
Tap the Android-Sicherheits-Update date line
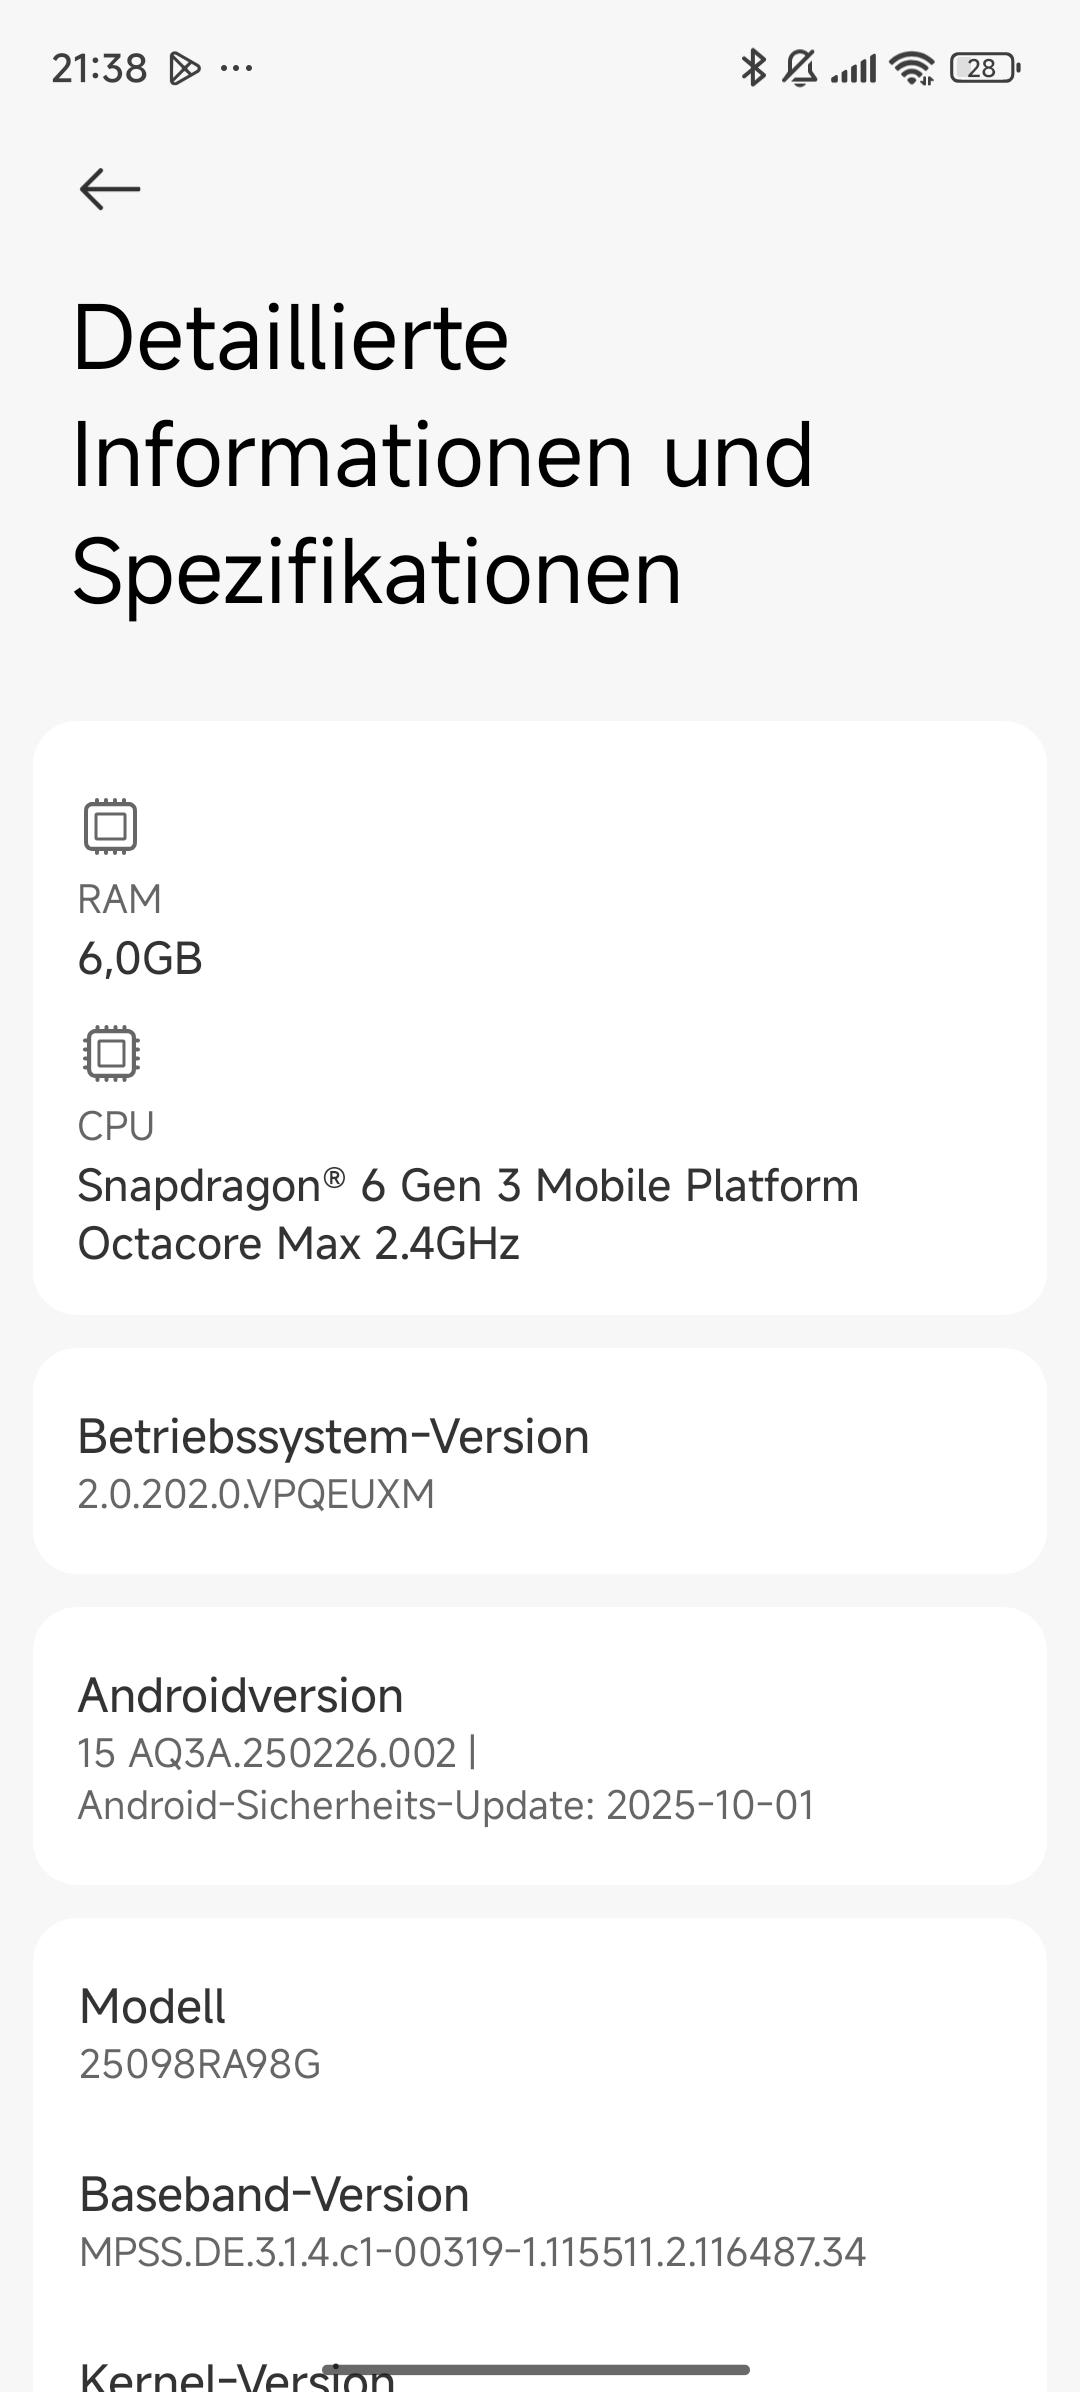click(x=446, y=1805)
